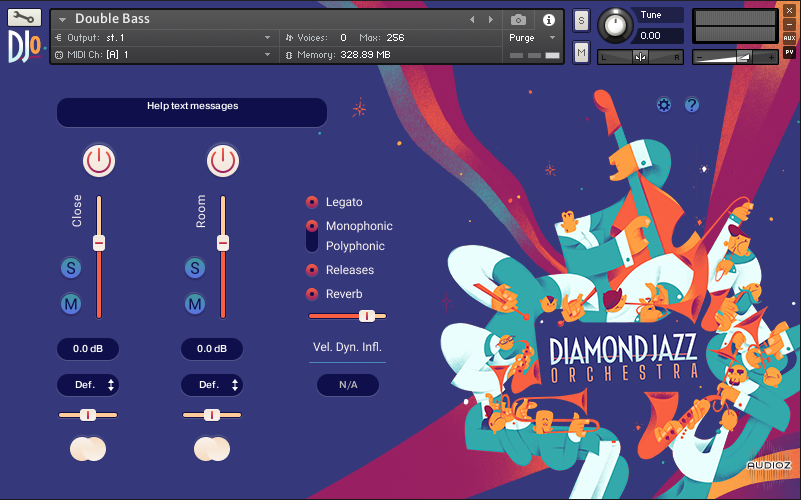The image size is (801, 500).
Task: Click the camera snapshot icon
Action: click(518, 20)
